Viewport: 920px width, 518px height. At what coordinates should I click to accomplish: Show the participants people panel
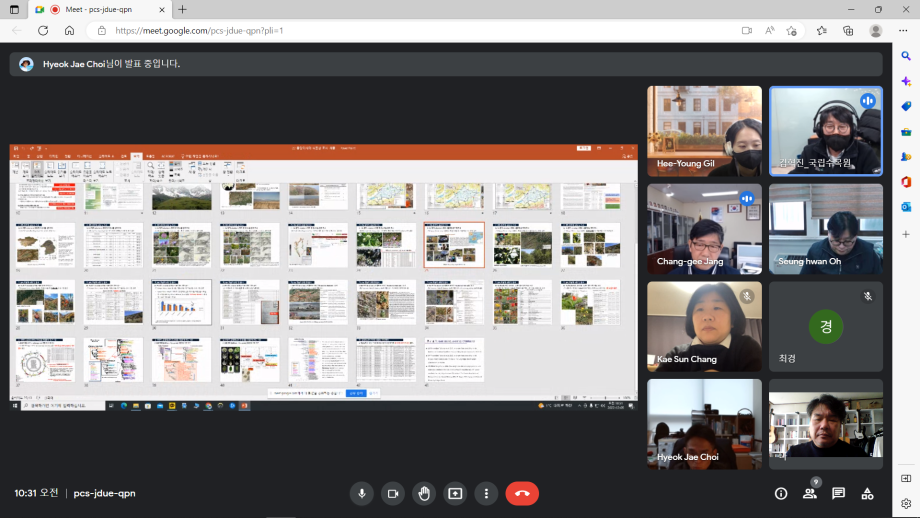click(x=810, y=493)
